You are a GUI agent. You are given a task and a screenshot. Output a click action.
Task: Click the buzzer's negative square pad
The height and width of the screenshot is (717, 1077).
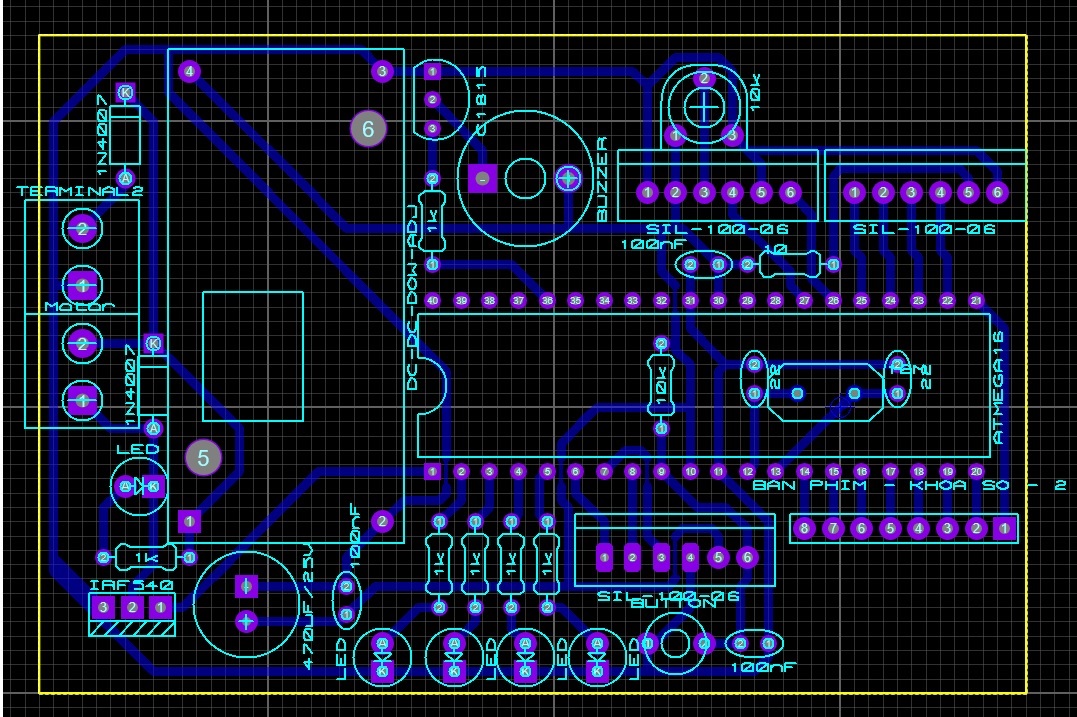coord(482,179)
